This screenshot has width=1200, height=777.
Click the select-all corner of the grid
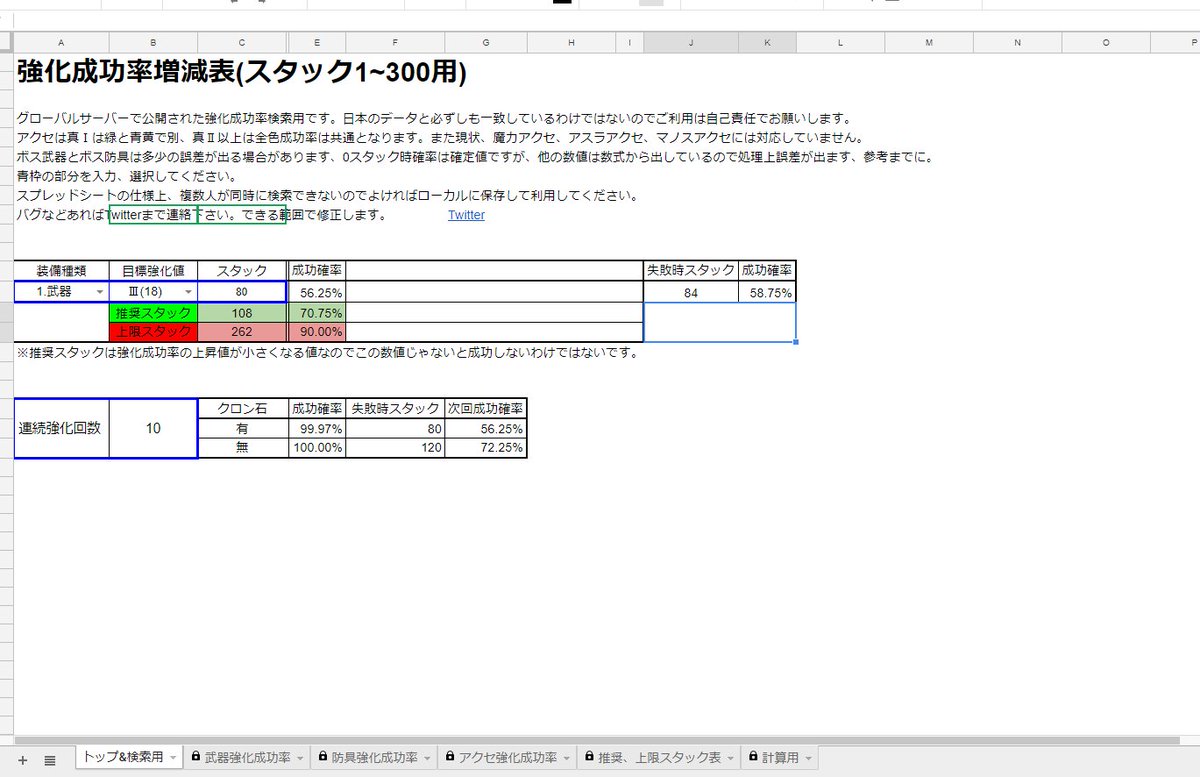[6, 42]
